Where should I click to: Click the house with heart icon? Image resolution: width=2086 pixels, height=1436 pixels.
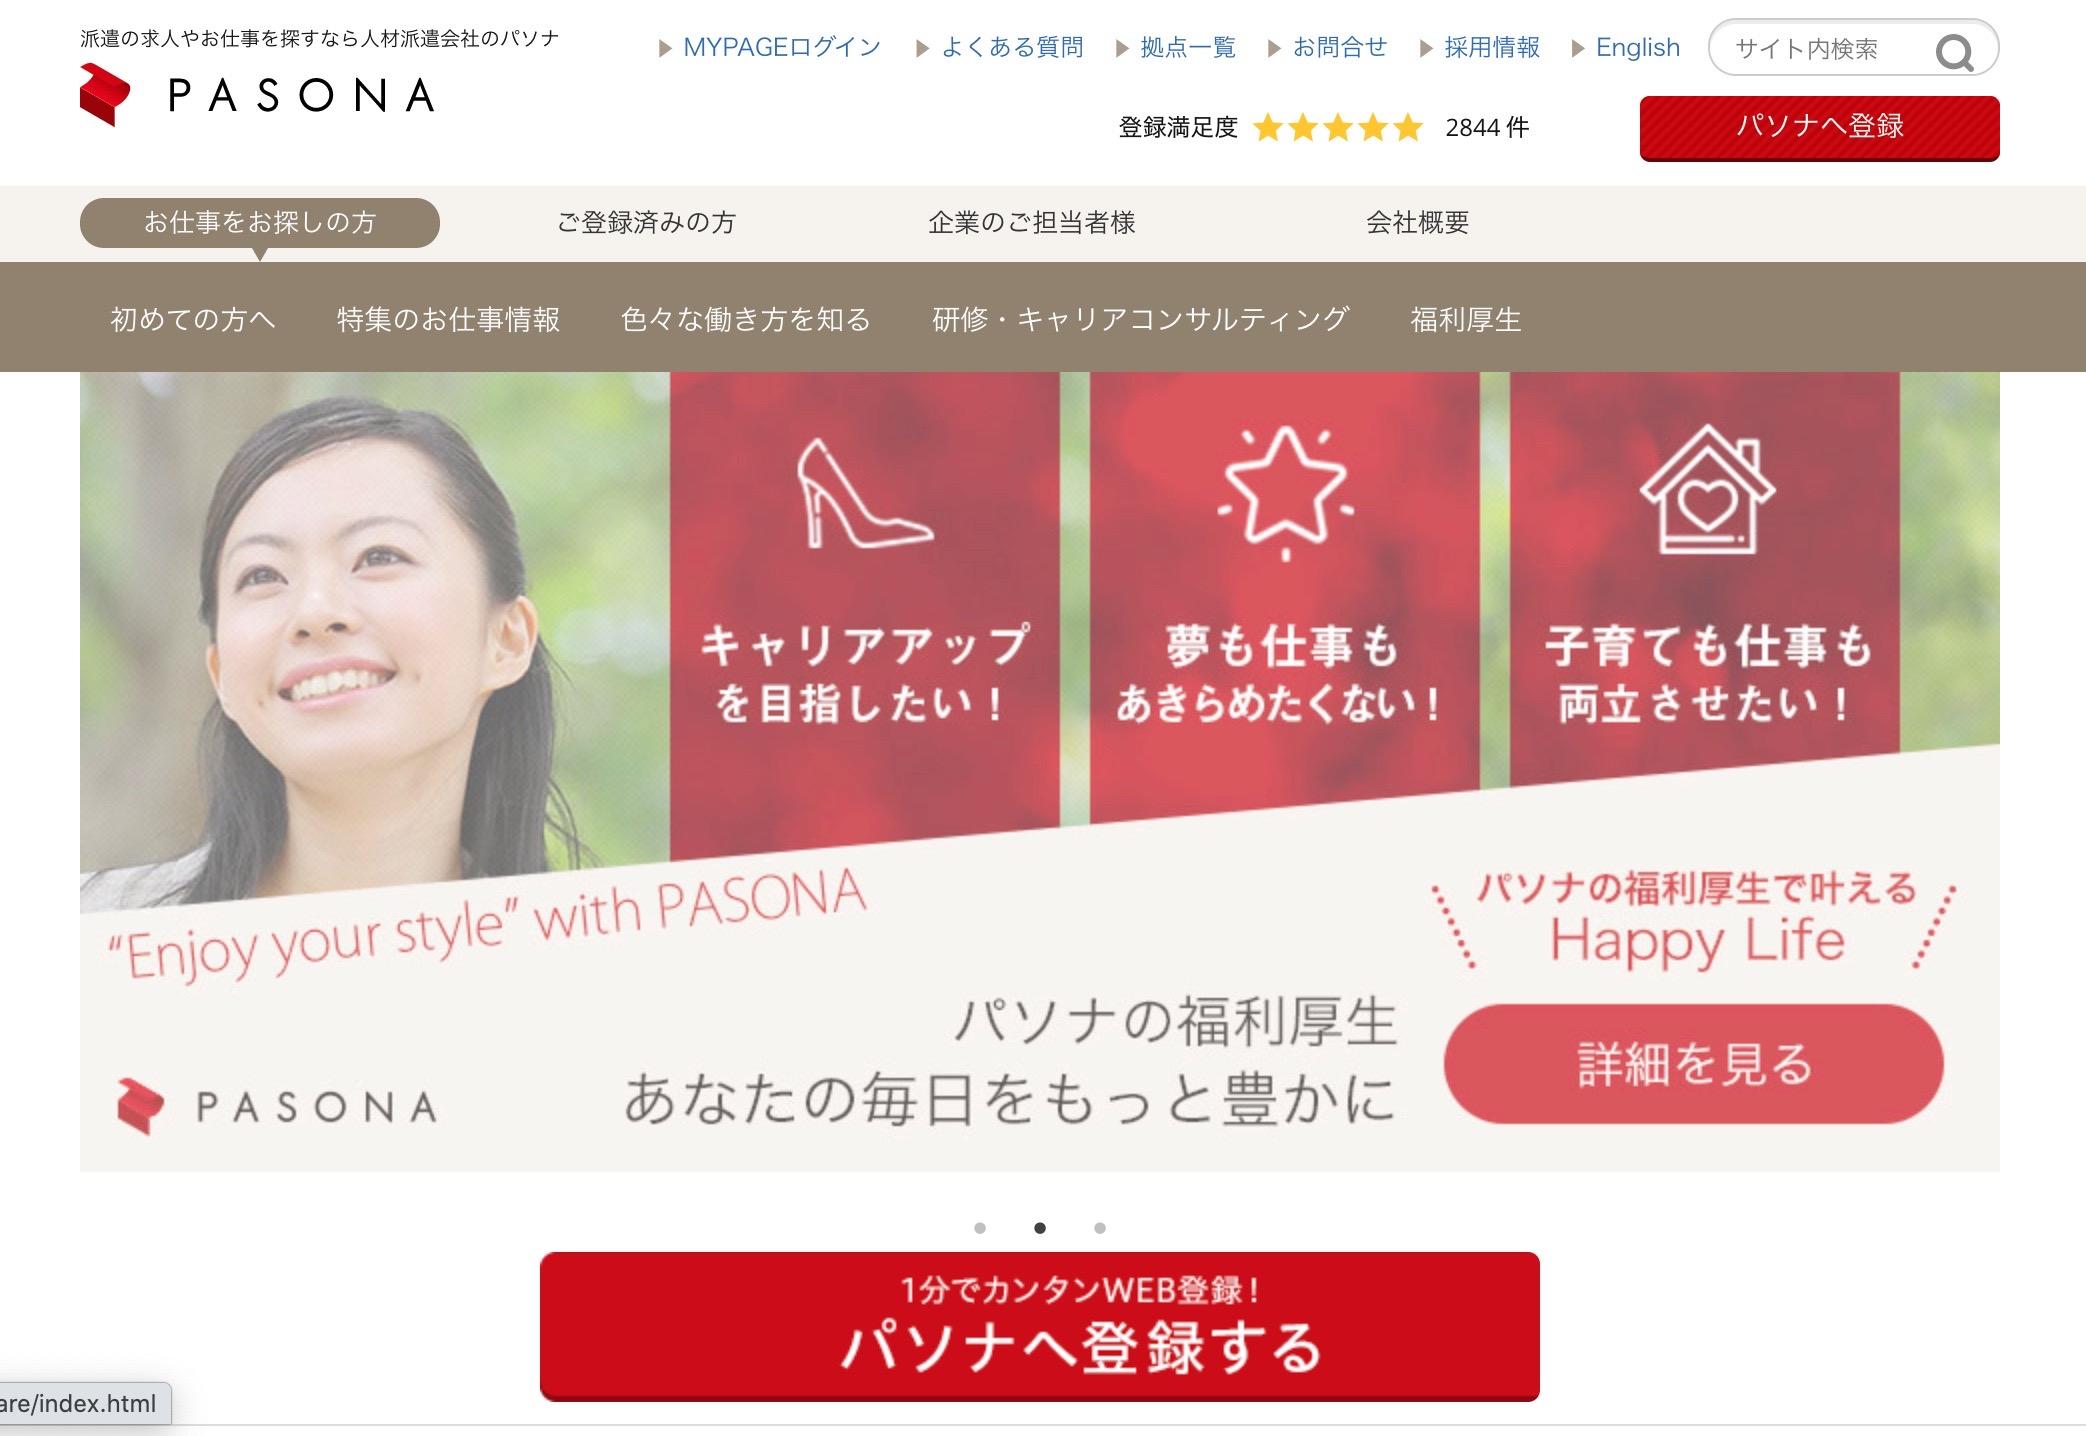[x=1707, y=489]
